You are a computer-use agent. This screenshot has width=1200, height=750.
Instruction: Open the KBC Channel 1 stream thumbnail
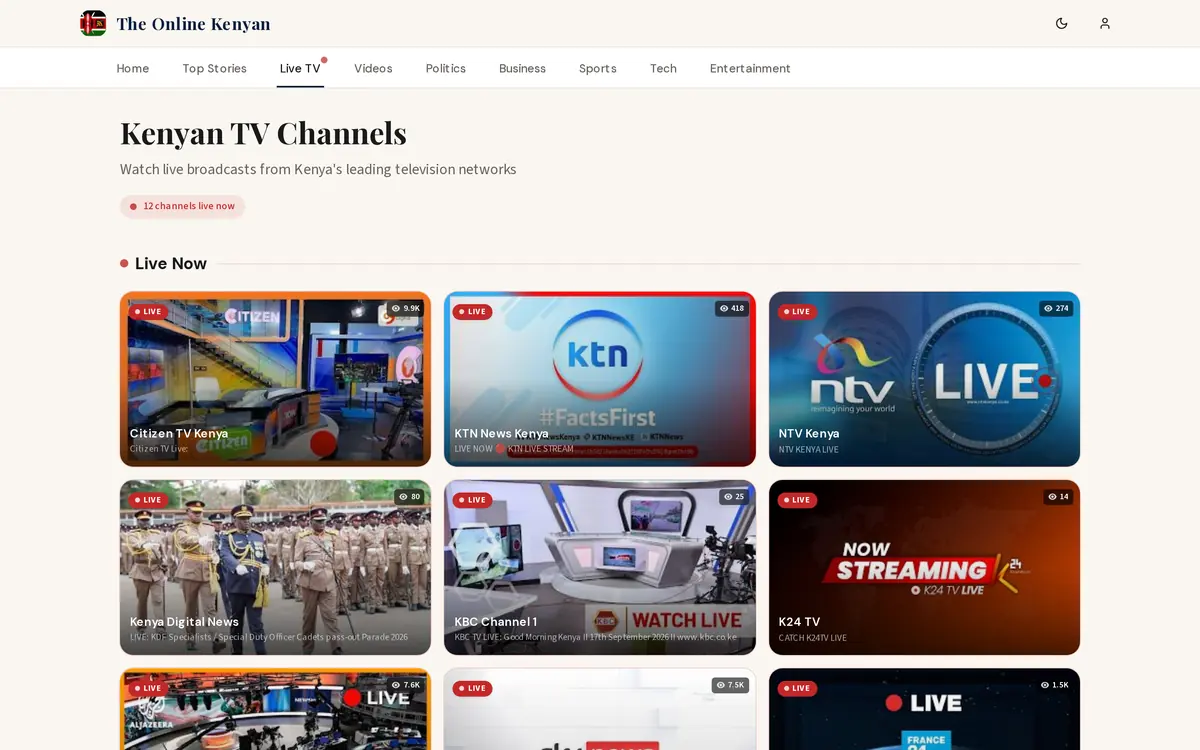(600, 567)
